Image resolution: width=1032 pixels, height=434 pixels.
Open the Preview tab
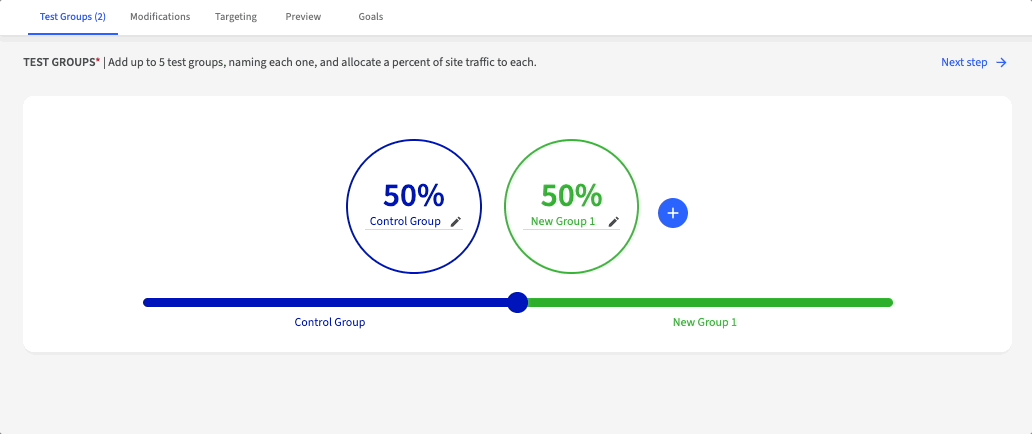coord(303,17)
